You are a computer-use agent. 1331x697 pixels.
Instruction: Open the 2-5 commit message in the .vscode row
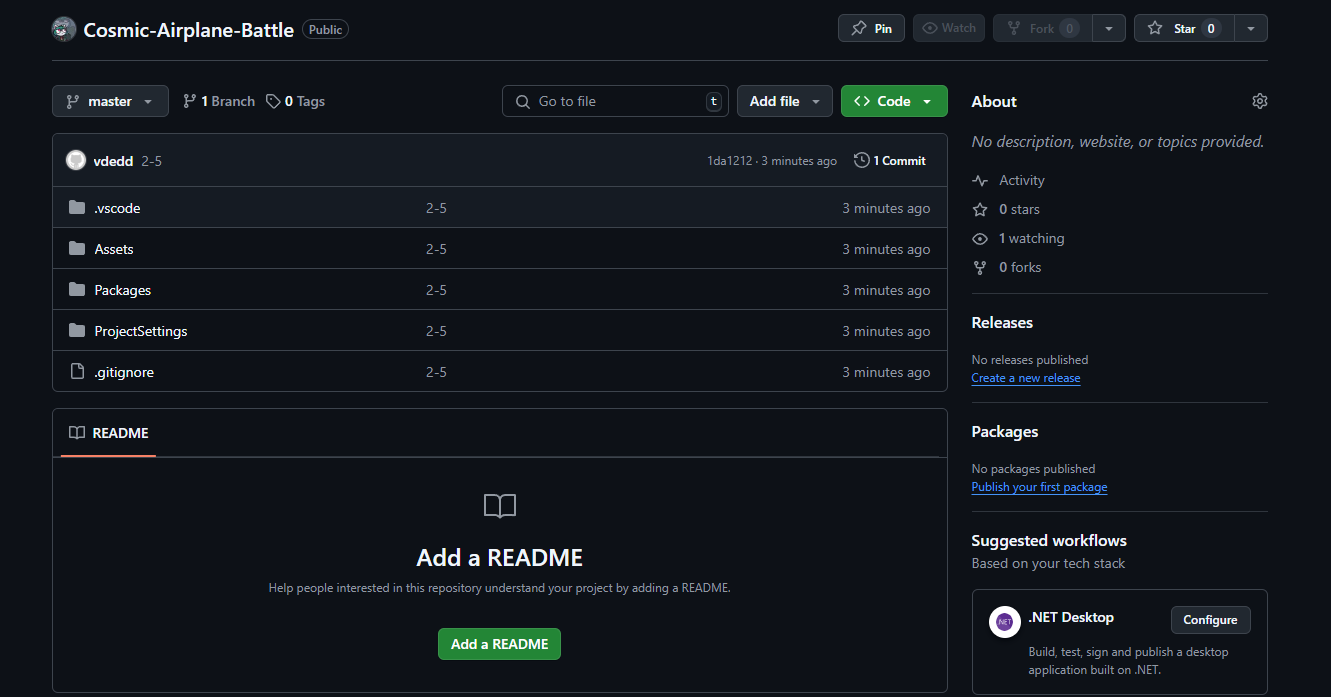coord(436,208)
